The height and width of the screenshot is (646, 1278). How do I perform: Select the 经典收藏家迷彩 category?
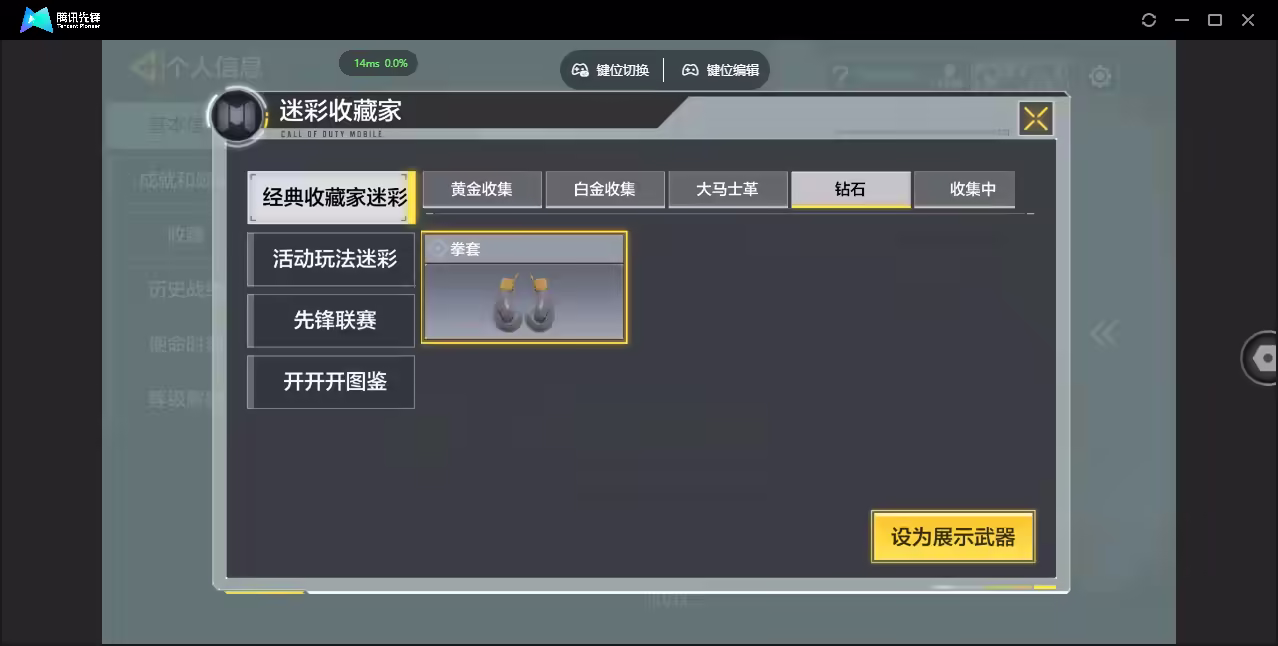point(332,197)
